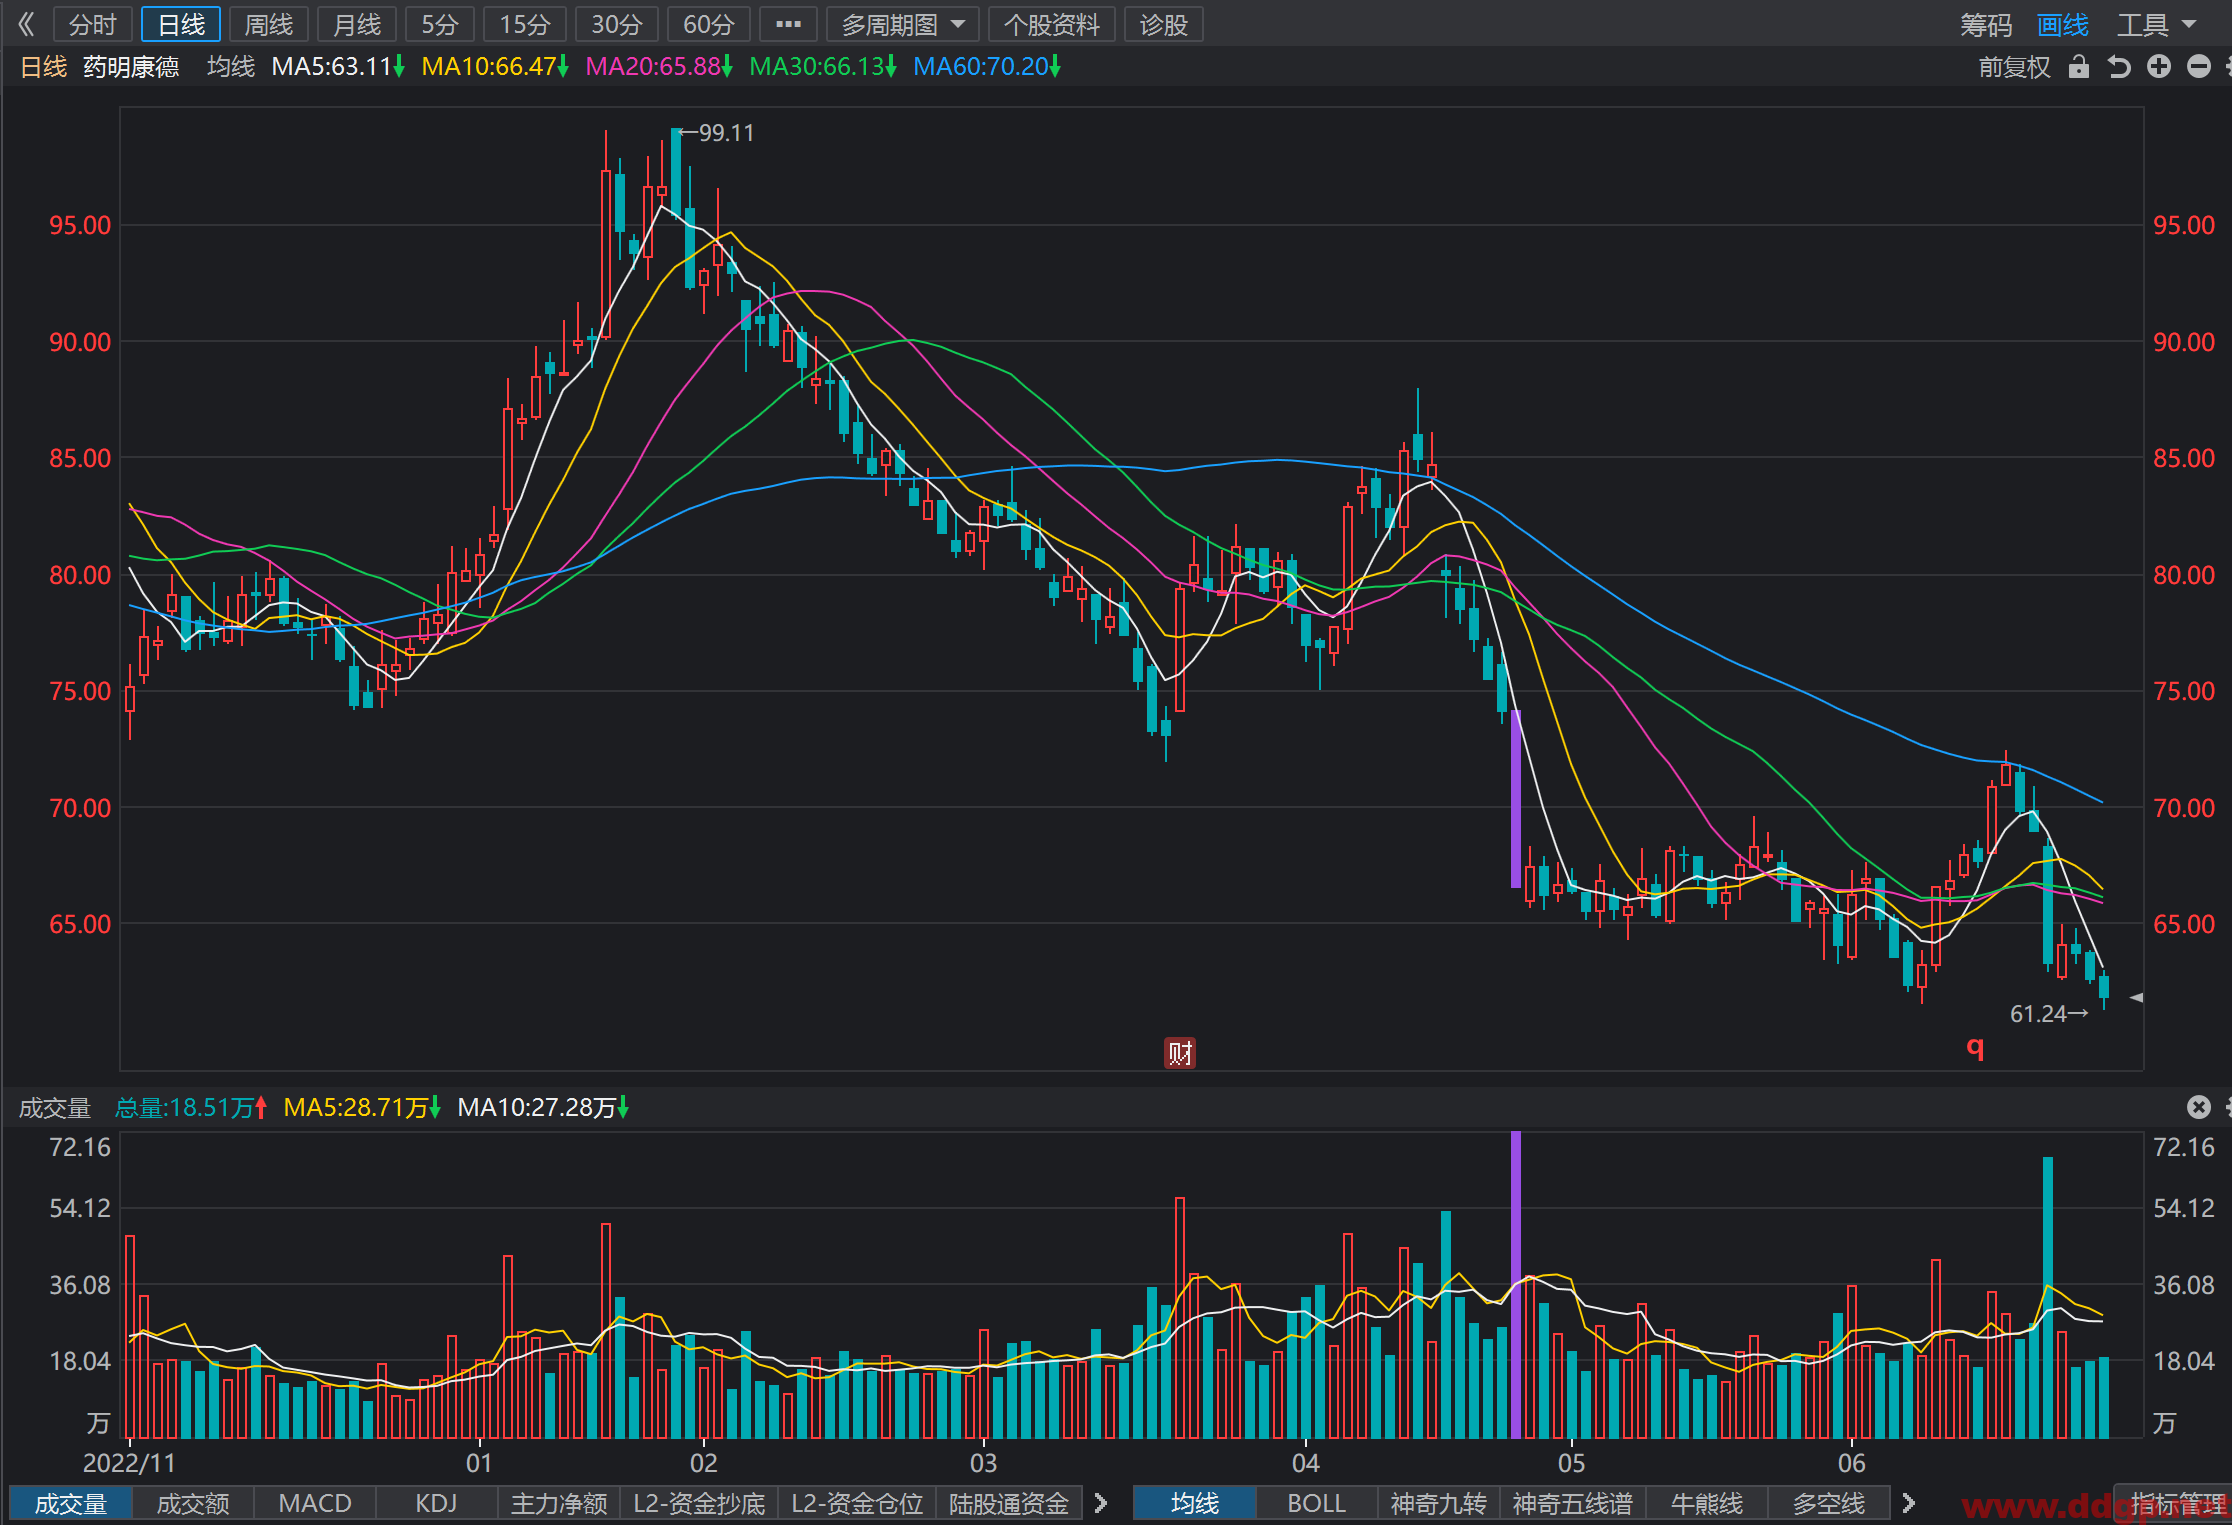Click the undo arrow icon in chart header
This screenshot has width=2232, height=1525.
2119,67
